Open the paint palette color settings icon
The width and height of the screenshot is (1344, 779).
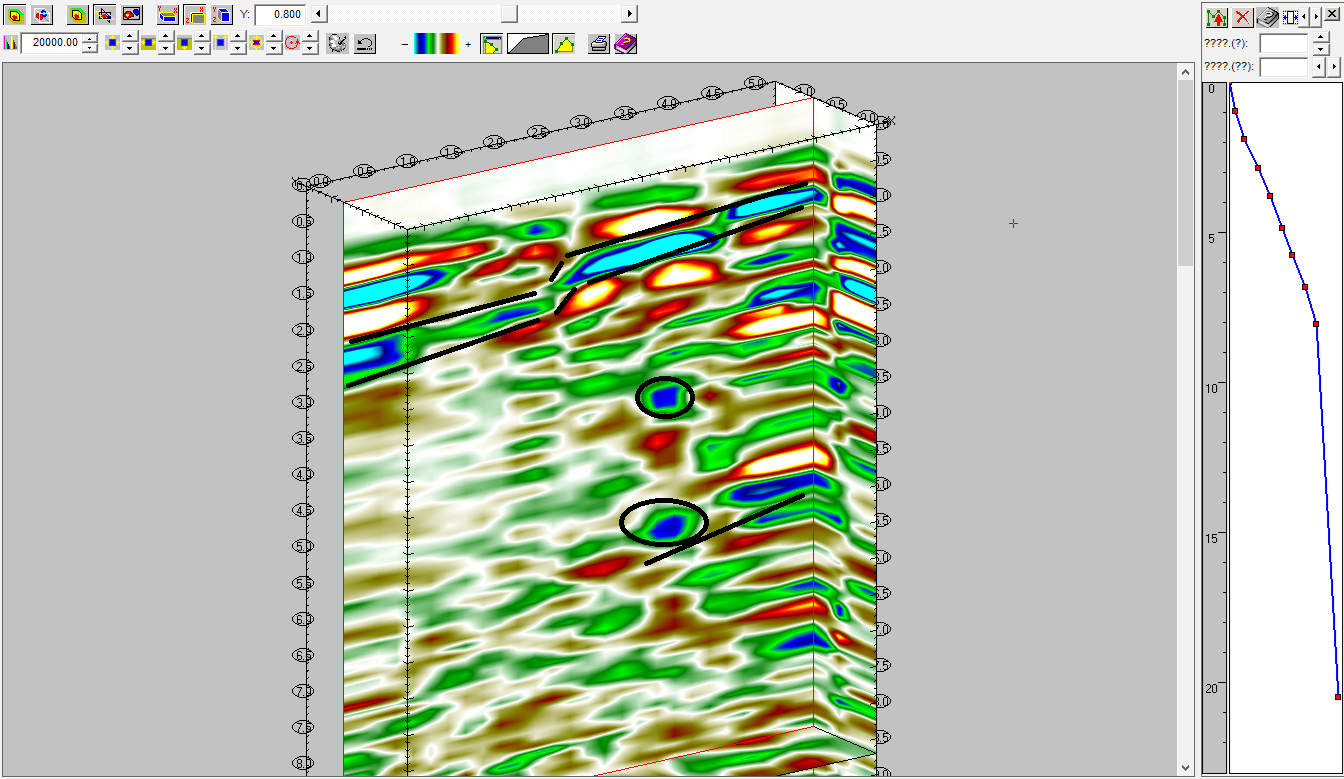337,43
